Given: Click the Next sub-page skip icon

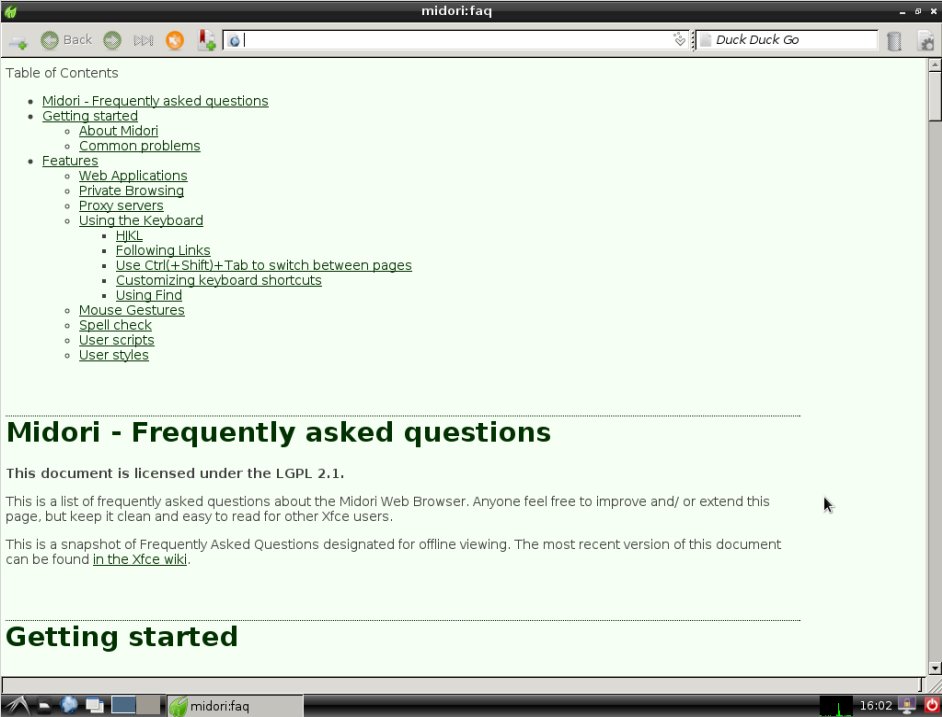Looking at the screenshot, I should click(143, 40).
